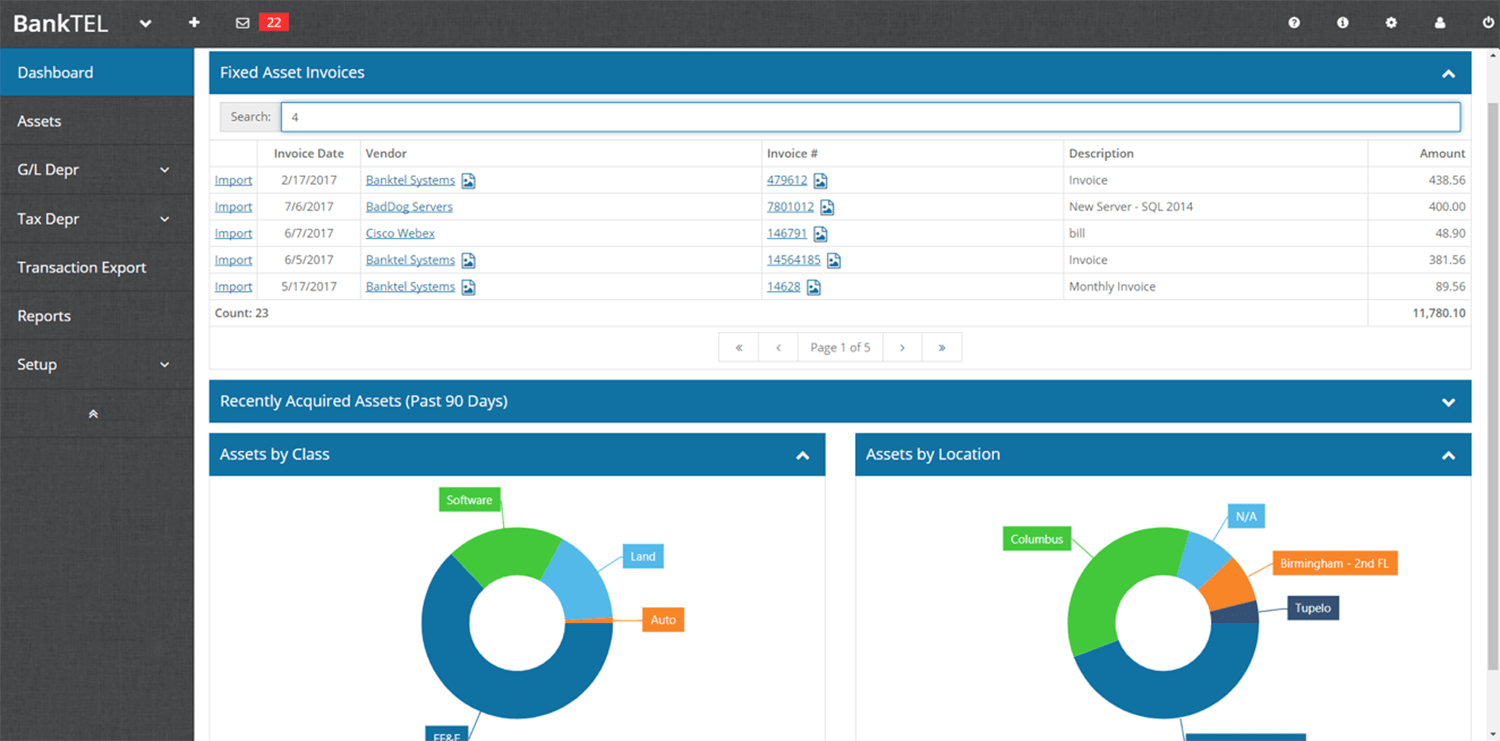Open the user profile icon
The image size is (1500, 741).
1439,22
